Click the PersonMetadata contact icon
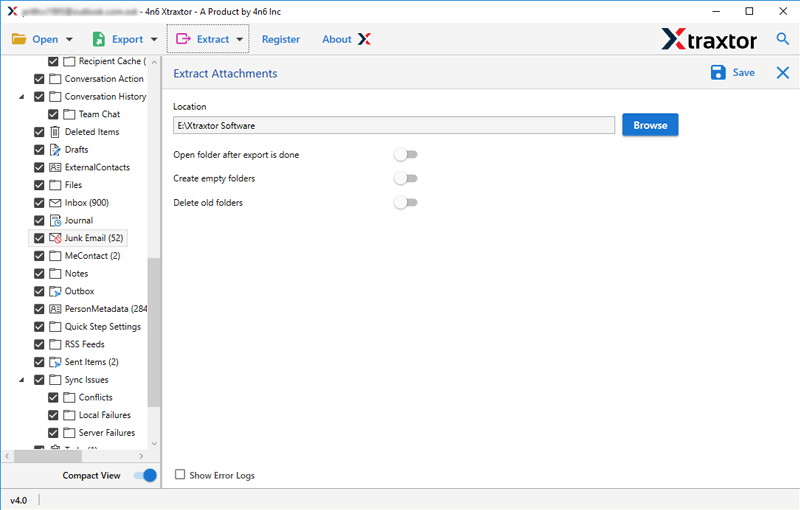 55,309
